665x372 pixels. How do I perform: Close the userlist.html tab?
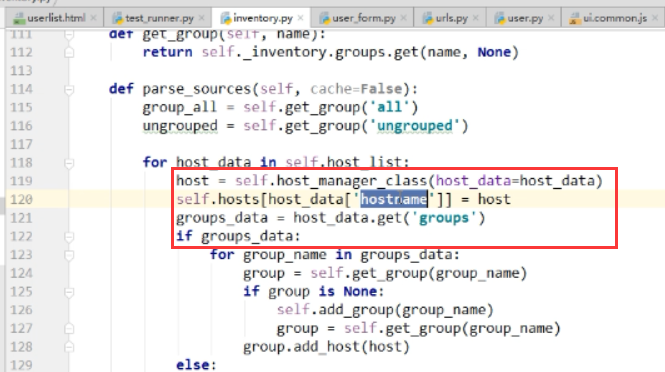[x=93, y=18]
